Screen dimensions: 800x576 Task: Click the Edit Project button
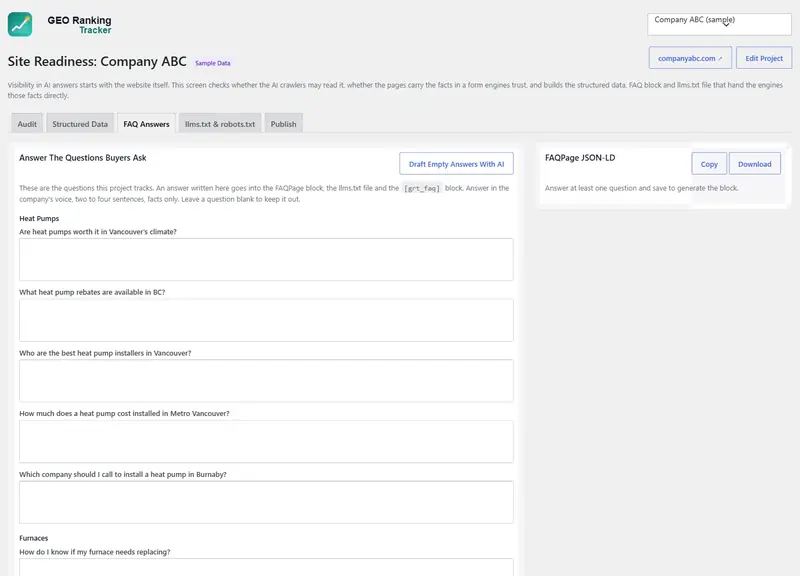[764, 58]
